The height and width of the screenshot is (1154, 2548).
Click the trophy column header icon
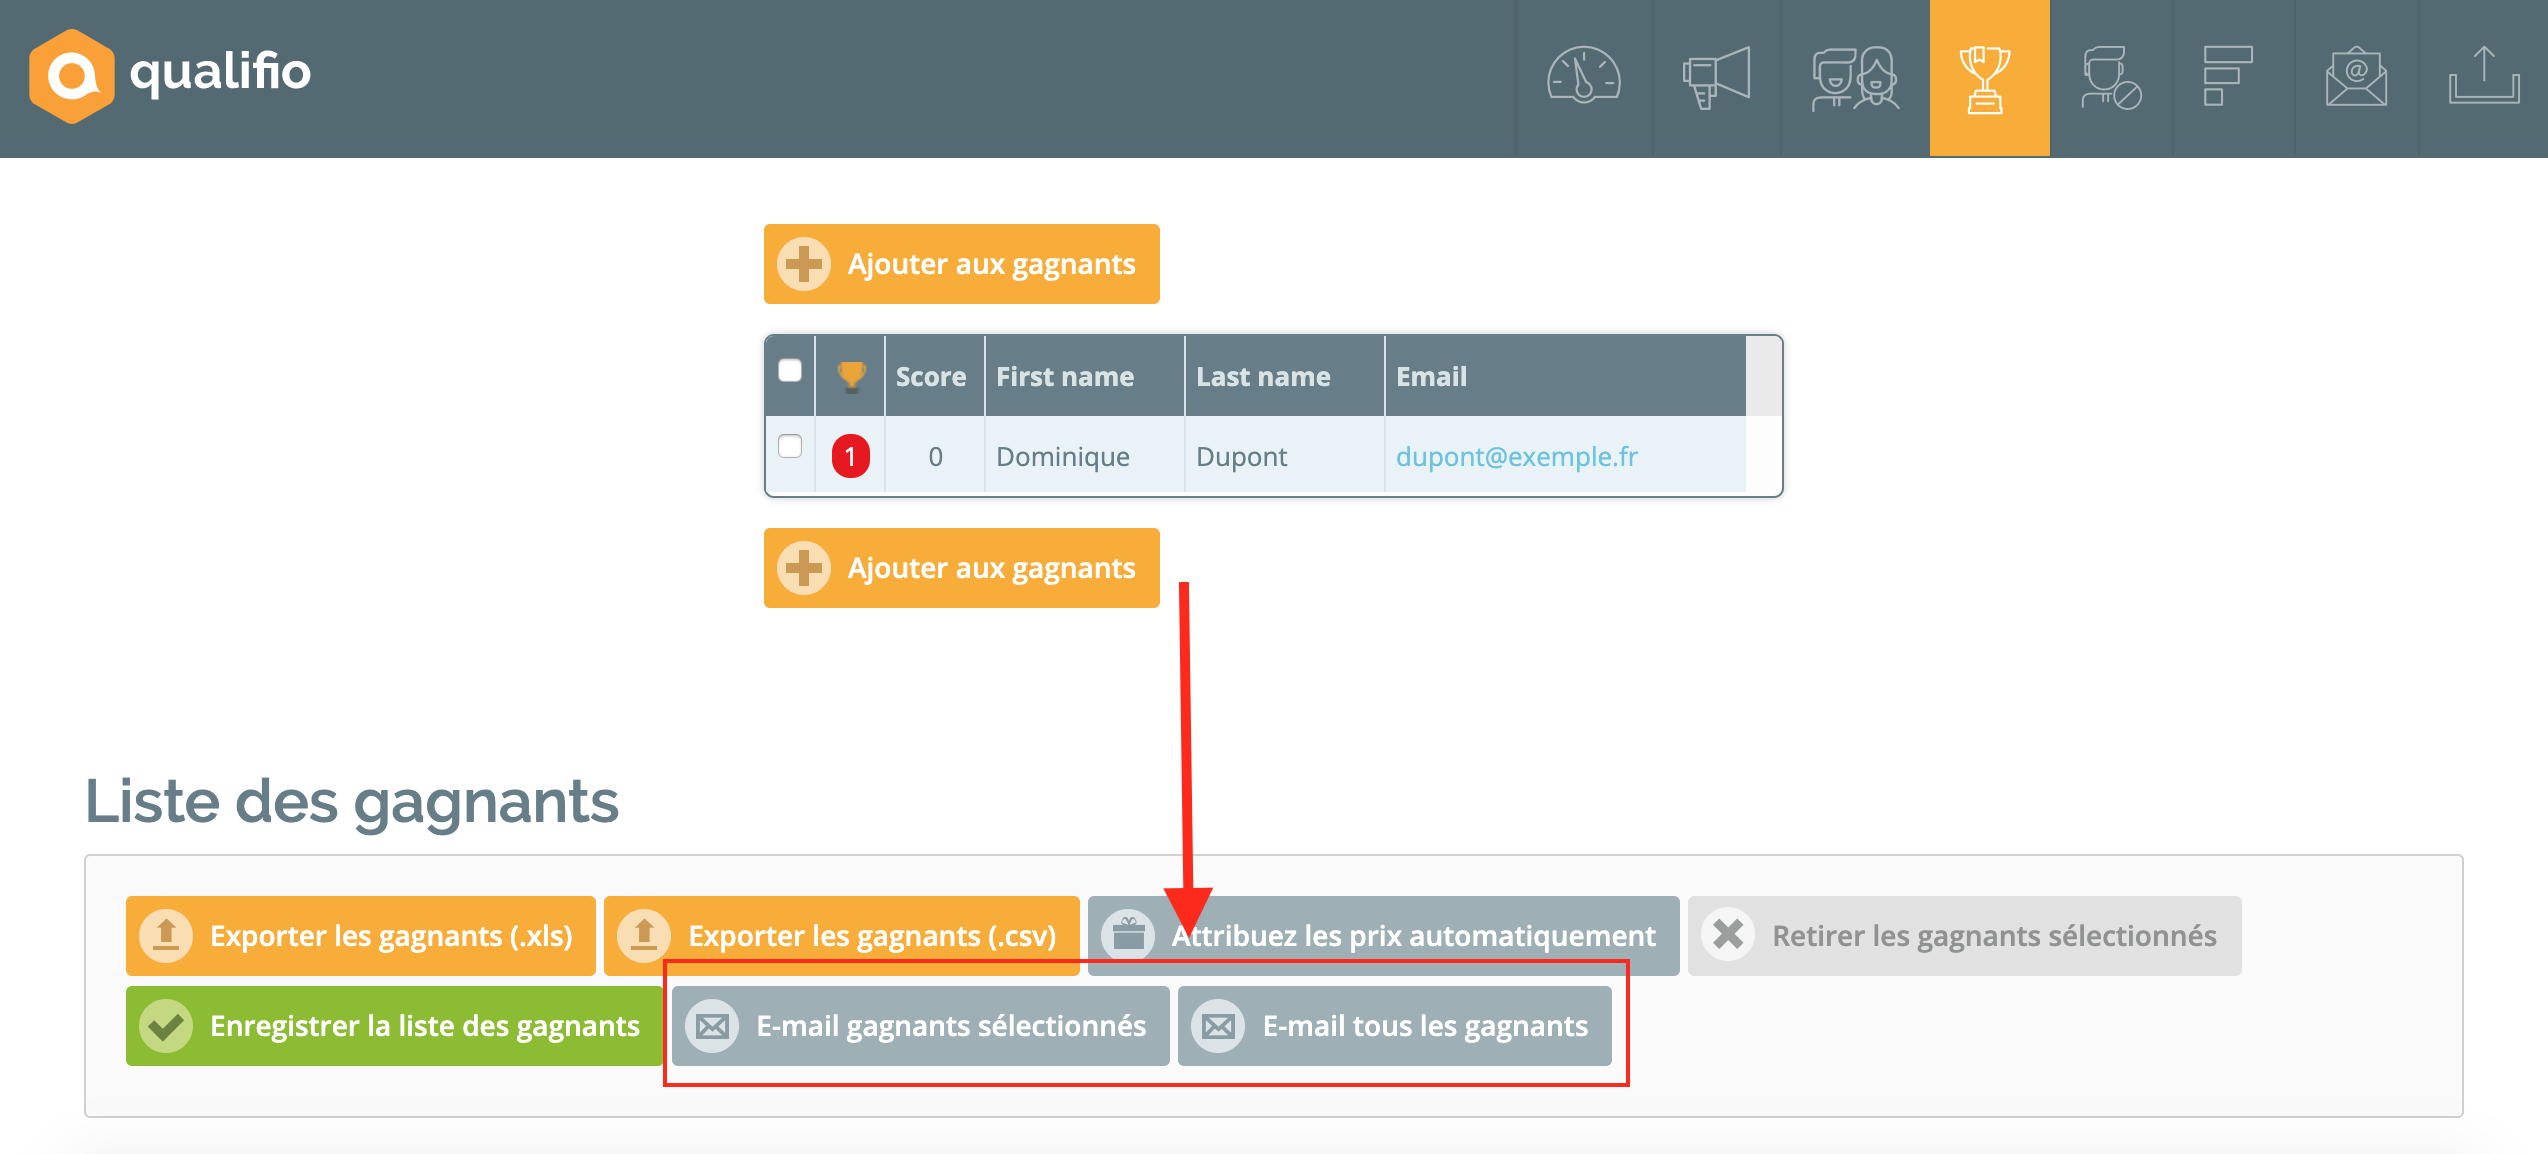851,376
